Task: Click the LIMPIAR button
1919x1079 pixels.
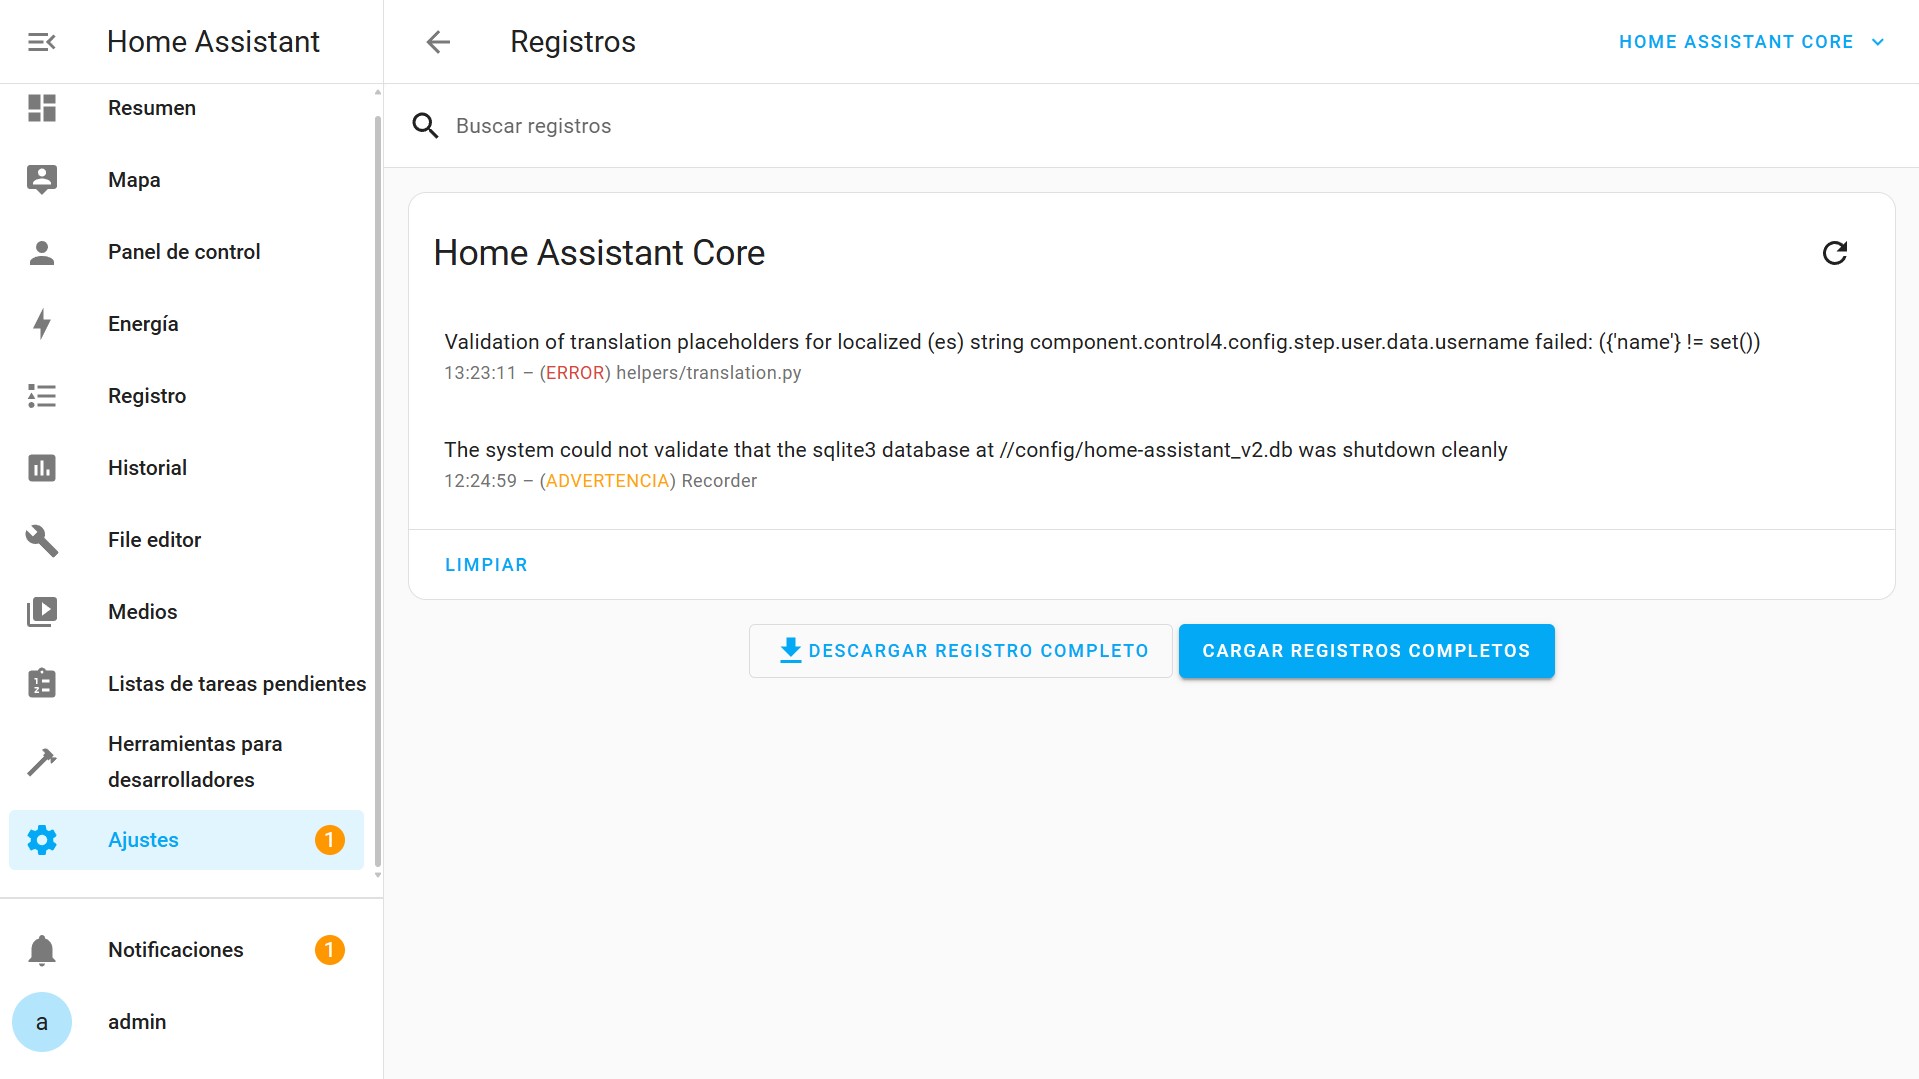Action: tap(486, 565)
